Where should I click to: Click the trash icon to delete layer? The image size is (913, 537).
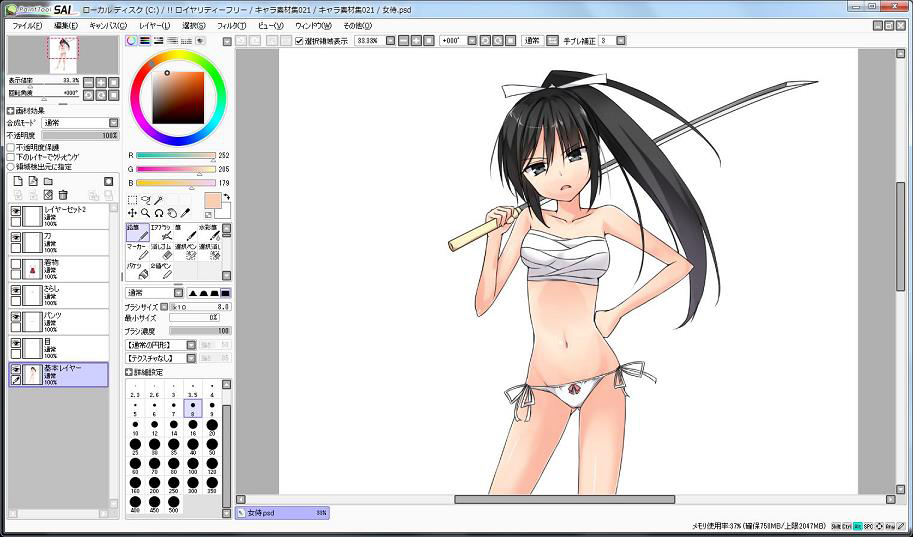pyautogui.click(x=63, y=195)
